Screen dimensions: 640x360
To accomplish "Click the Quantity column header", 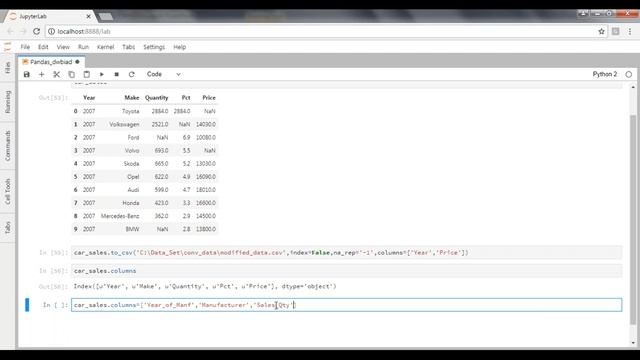I will (x=156, y=98).
